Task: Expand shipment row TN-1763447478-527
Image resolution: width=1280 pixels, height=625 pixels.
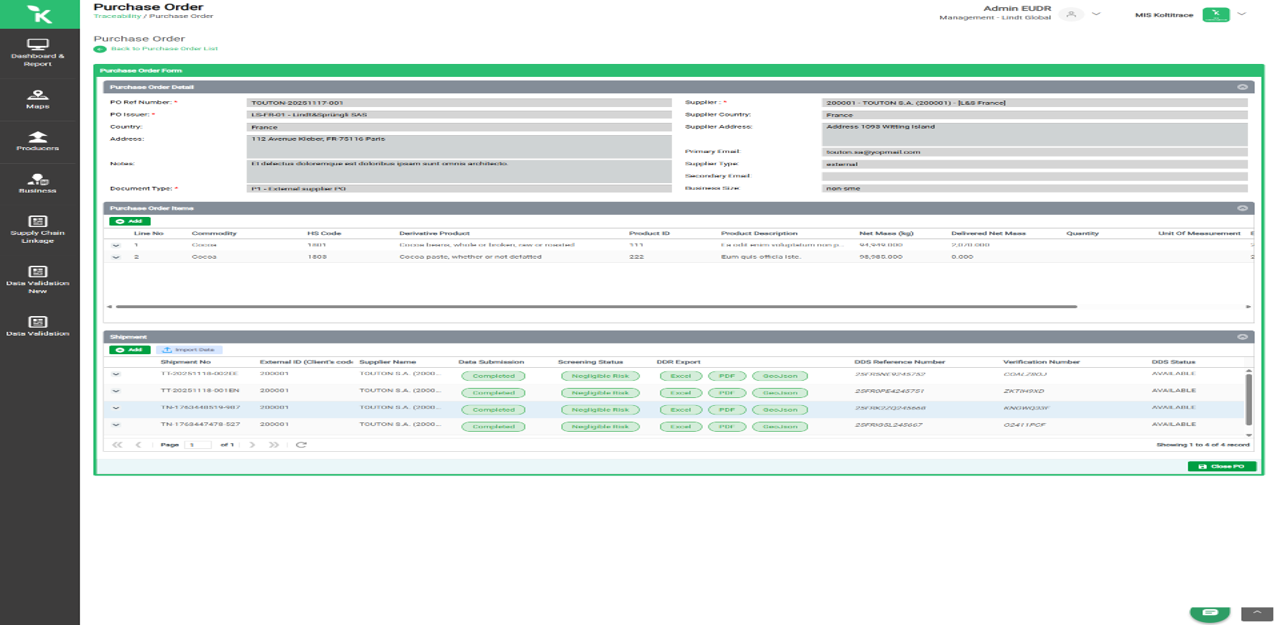Action: (116, 426)
